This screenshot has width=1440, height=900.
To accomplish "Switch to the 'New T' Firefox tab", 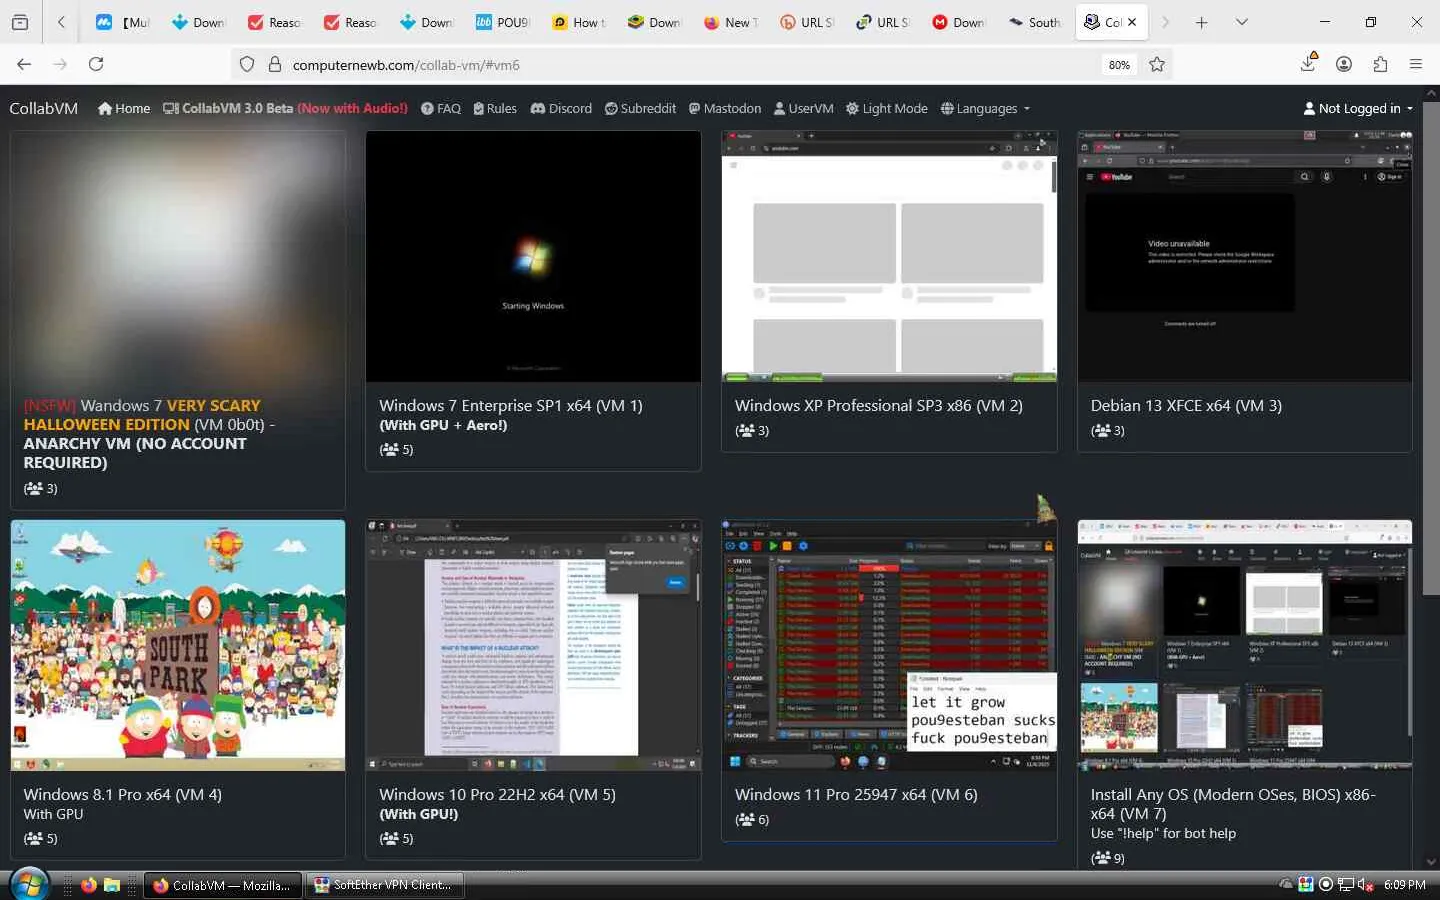I will click(x=732, y=22).
